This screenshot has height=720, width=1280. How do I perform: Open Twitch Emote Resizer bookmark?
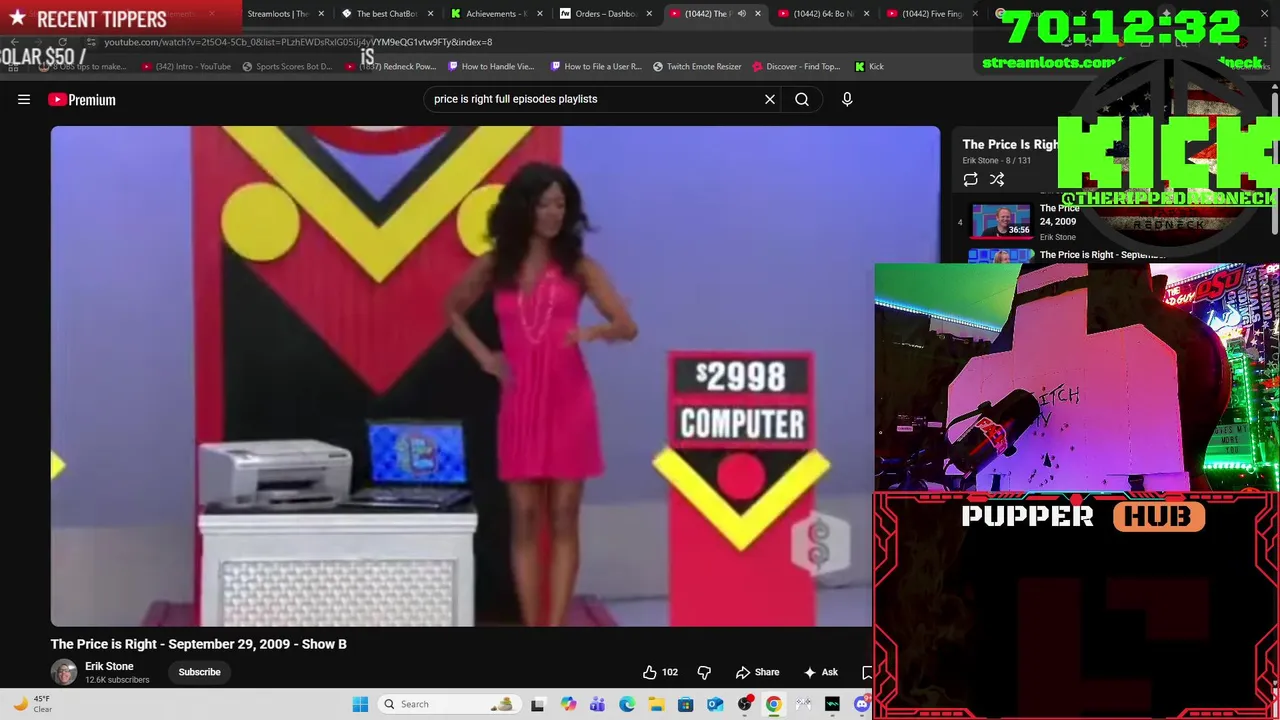point(697,66)
